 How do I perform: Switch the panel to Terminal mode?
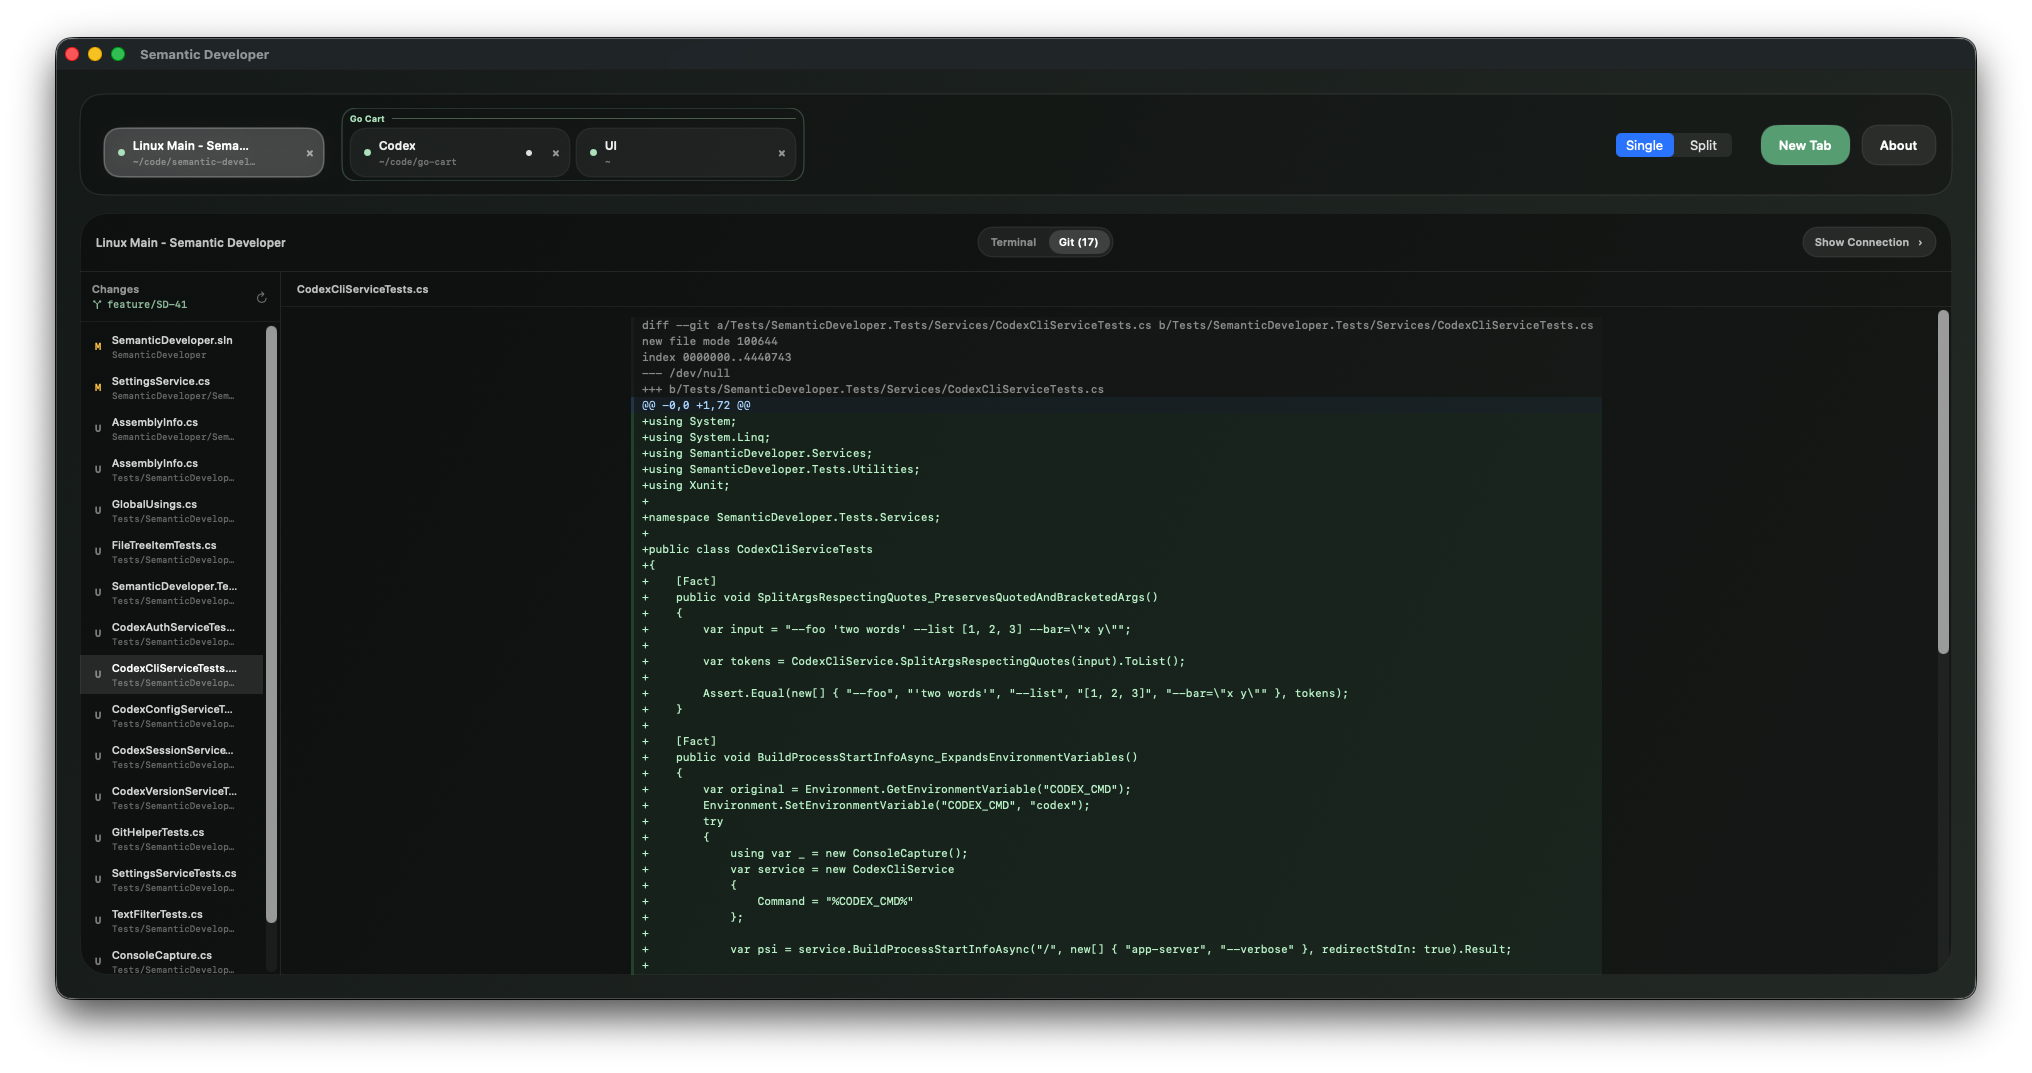[x=1012, y=241]
